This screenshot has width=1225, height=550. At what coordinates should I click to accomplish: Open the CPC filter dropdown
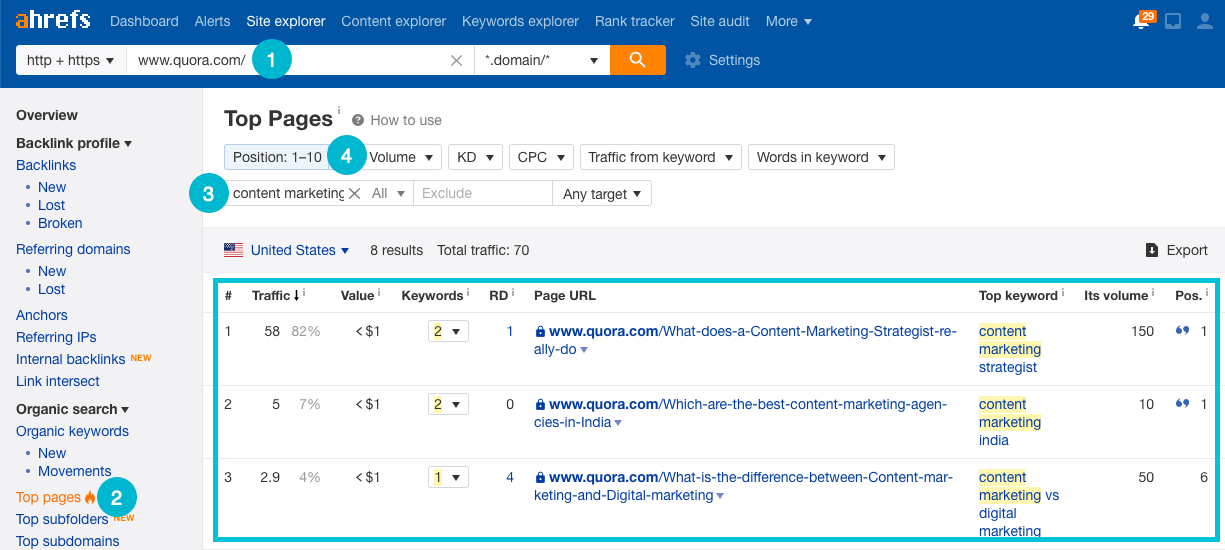(x=541, y=157)
